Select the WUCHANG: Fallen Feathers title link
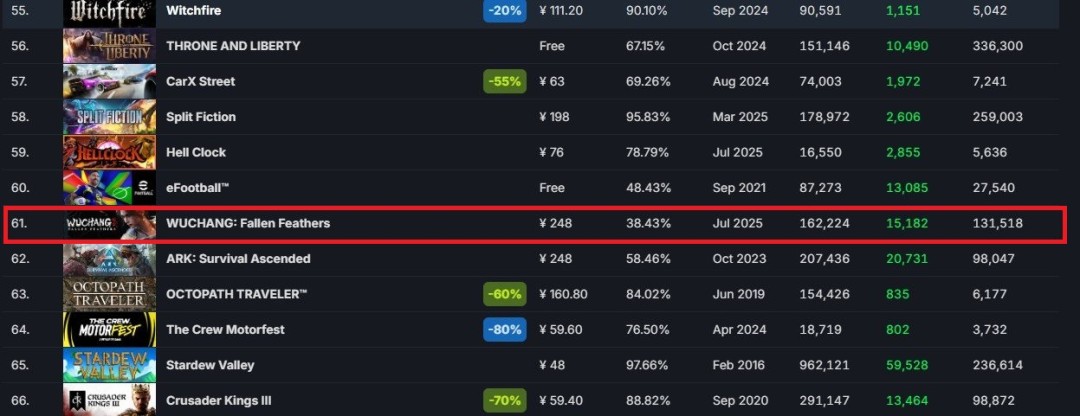Screen dimensions: 1080x416 [x=248, y=223]
